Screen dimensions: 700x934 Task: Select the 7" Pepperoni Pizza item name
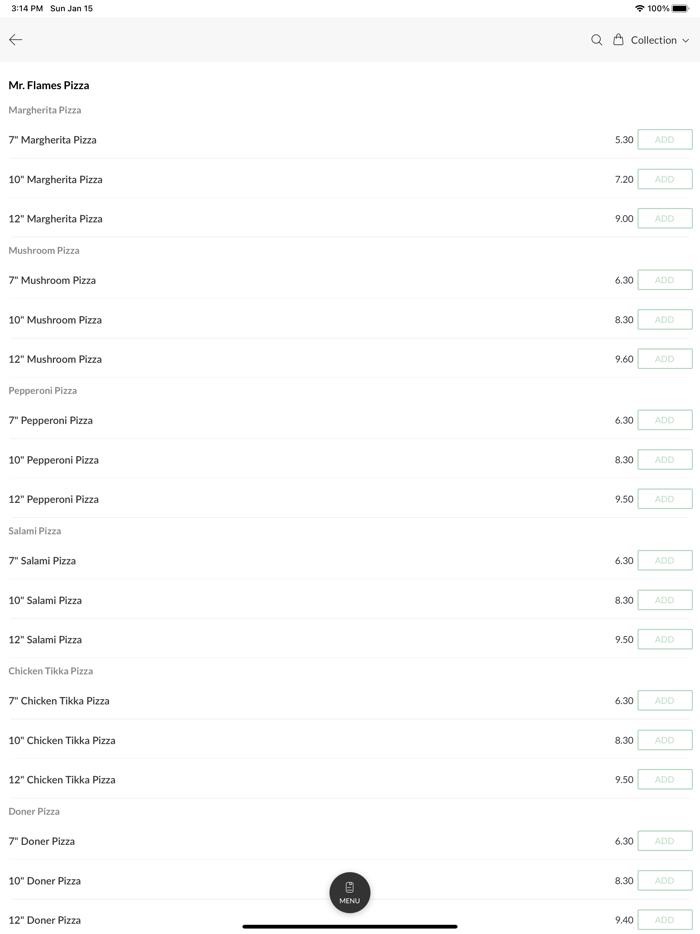coord(50,421)
